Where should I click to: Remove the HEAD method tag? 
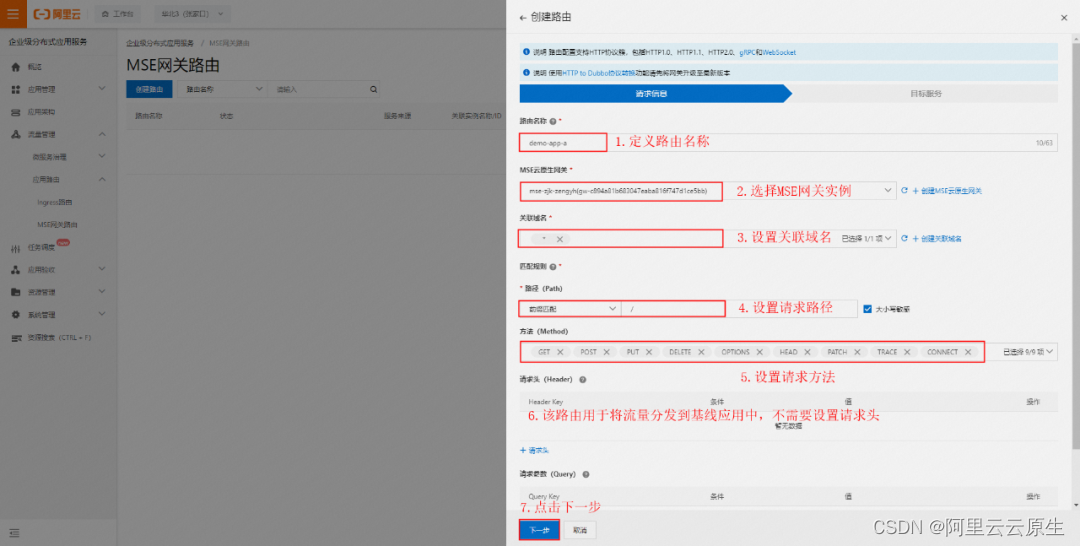pos(807,352)
